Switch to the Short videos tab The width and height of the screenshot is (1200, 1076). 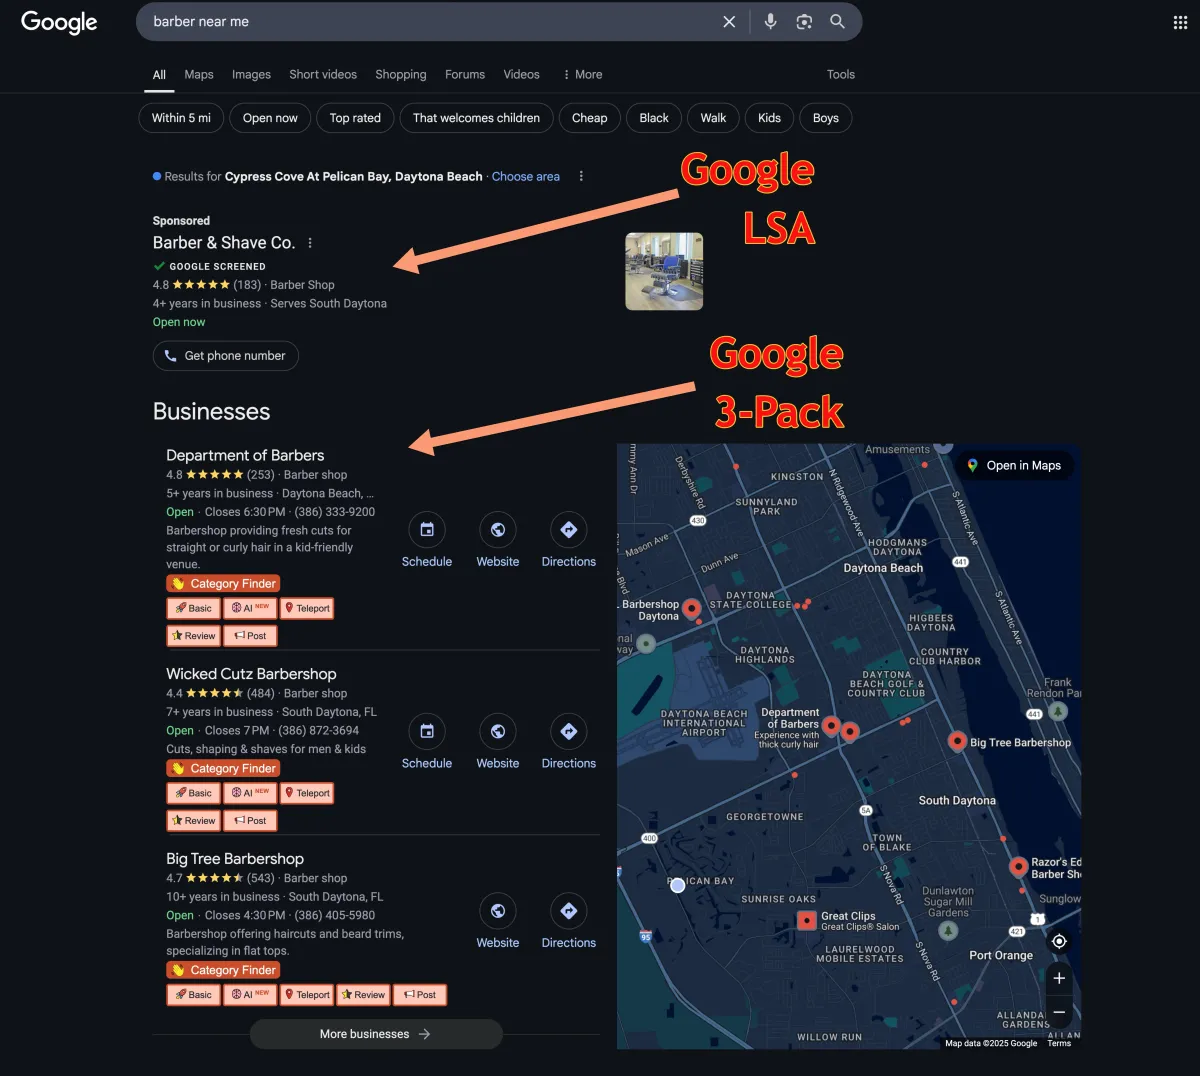coord(323,75)
